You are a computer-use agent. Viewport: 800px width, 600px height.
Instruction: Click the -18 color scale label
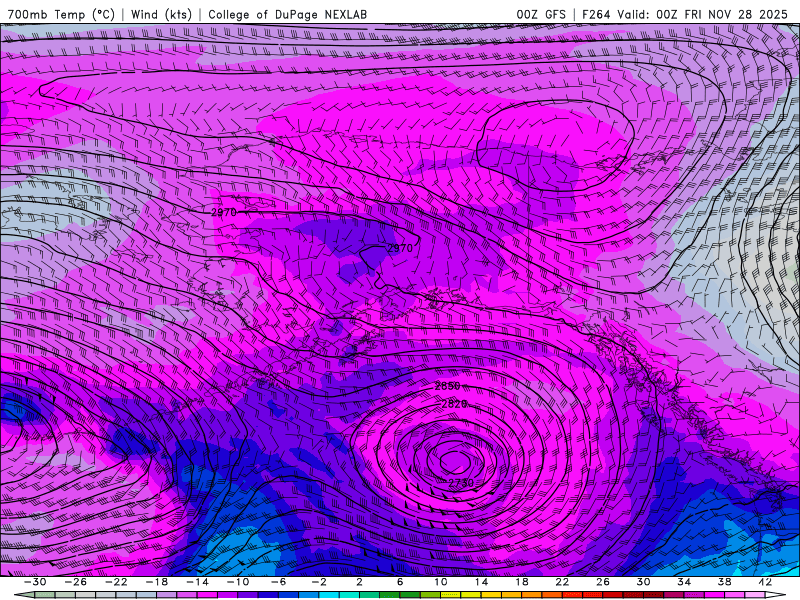coord(157,582)
